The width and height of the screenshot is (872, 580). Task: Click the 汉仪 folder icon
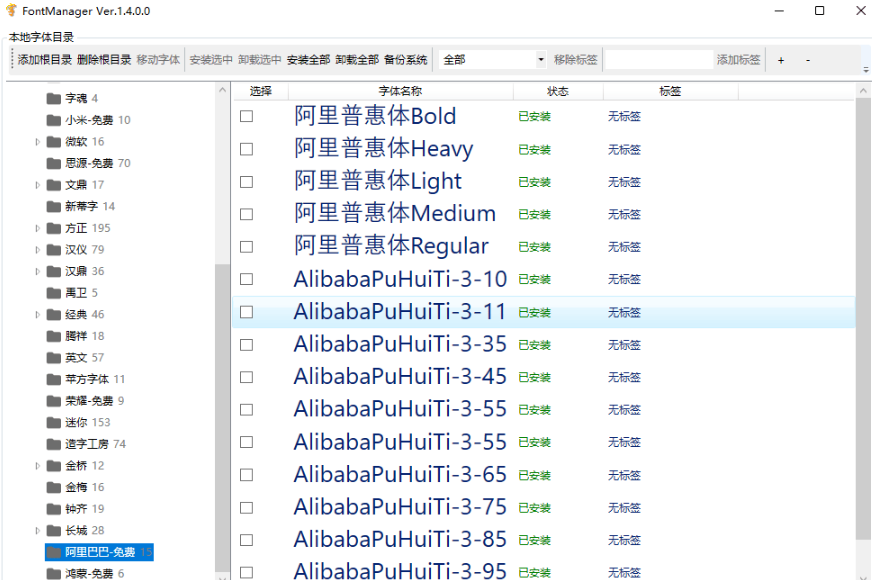[53, 250]
